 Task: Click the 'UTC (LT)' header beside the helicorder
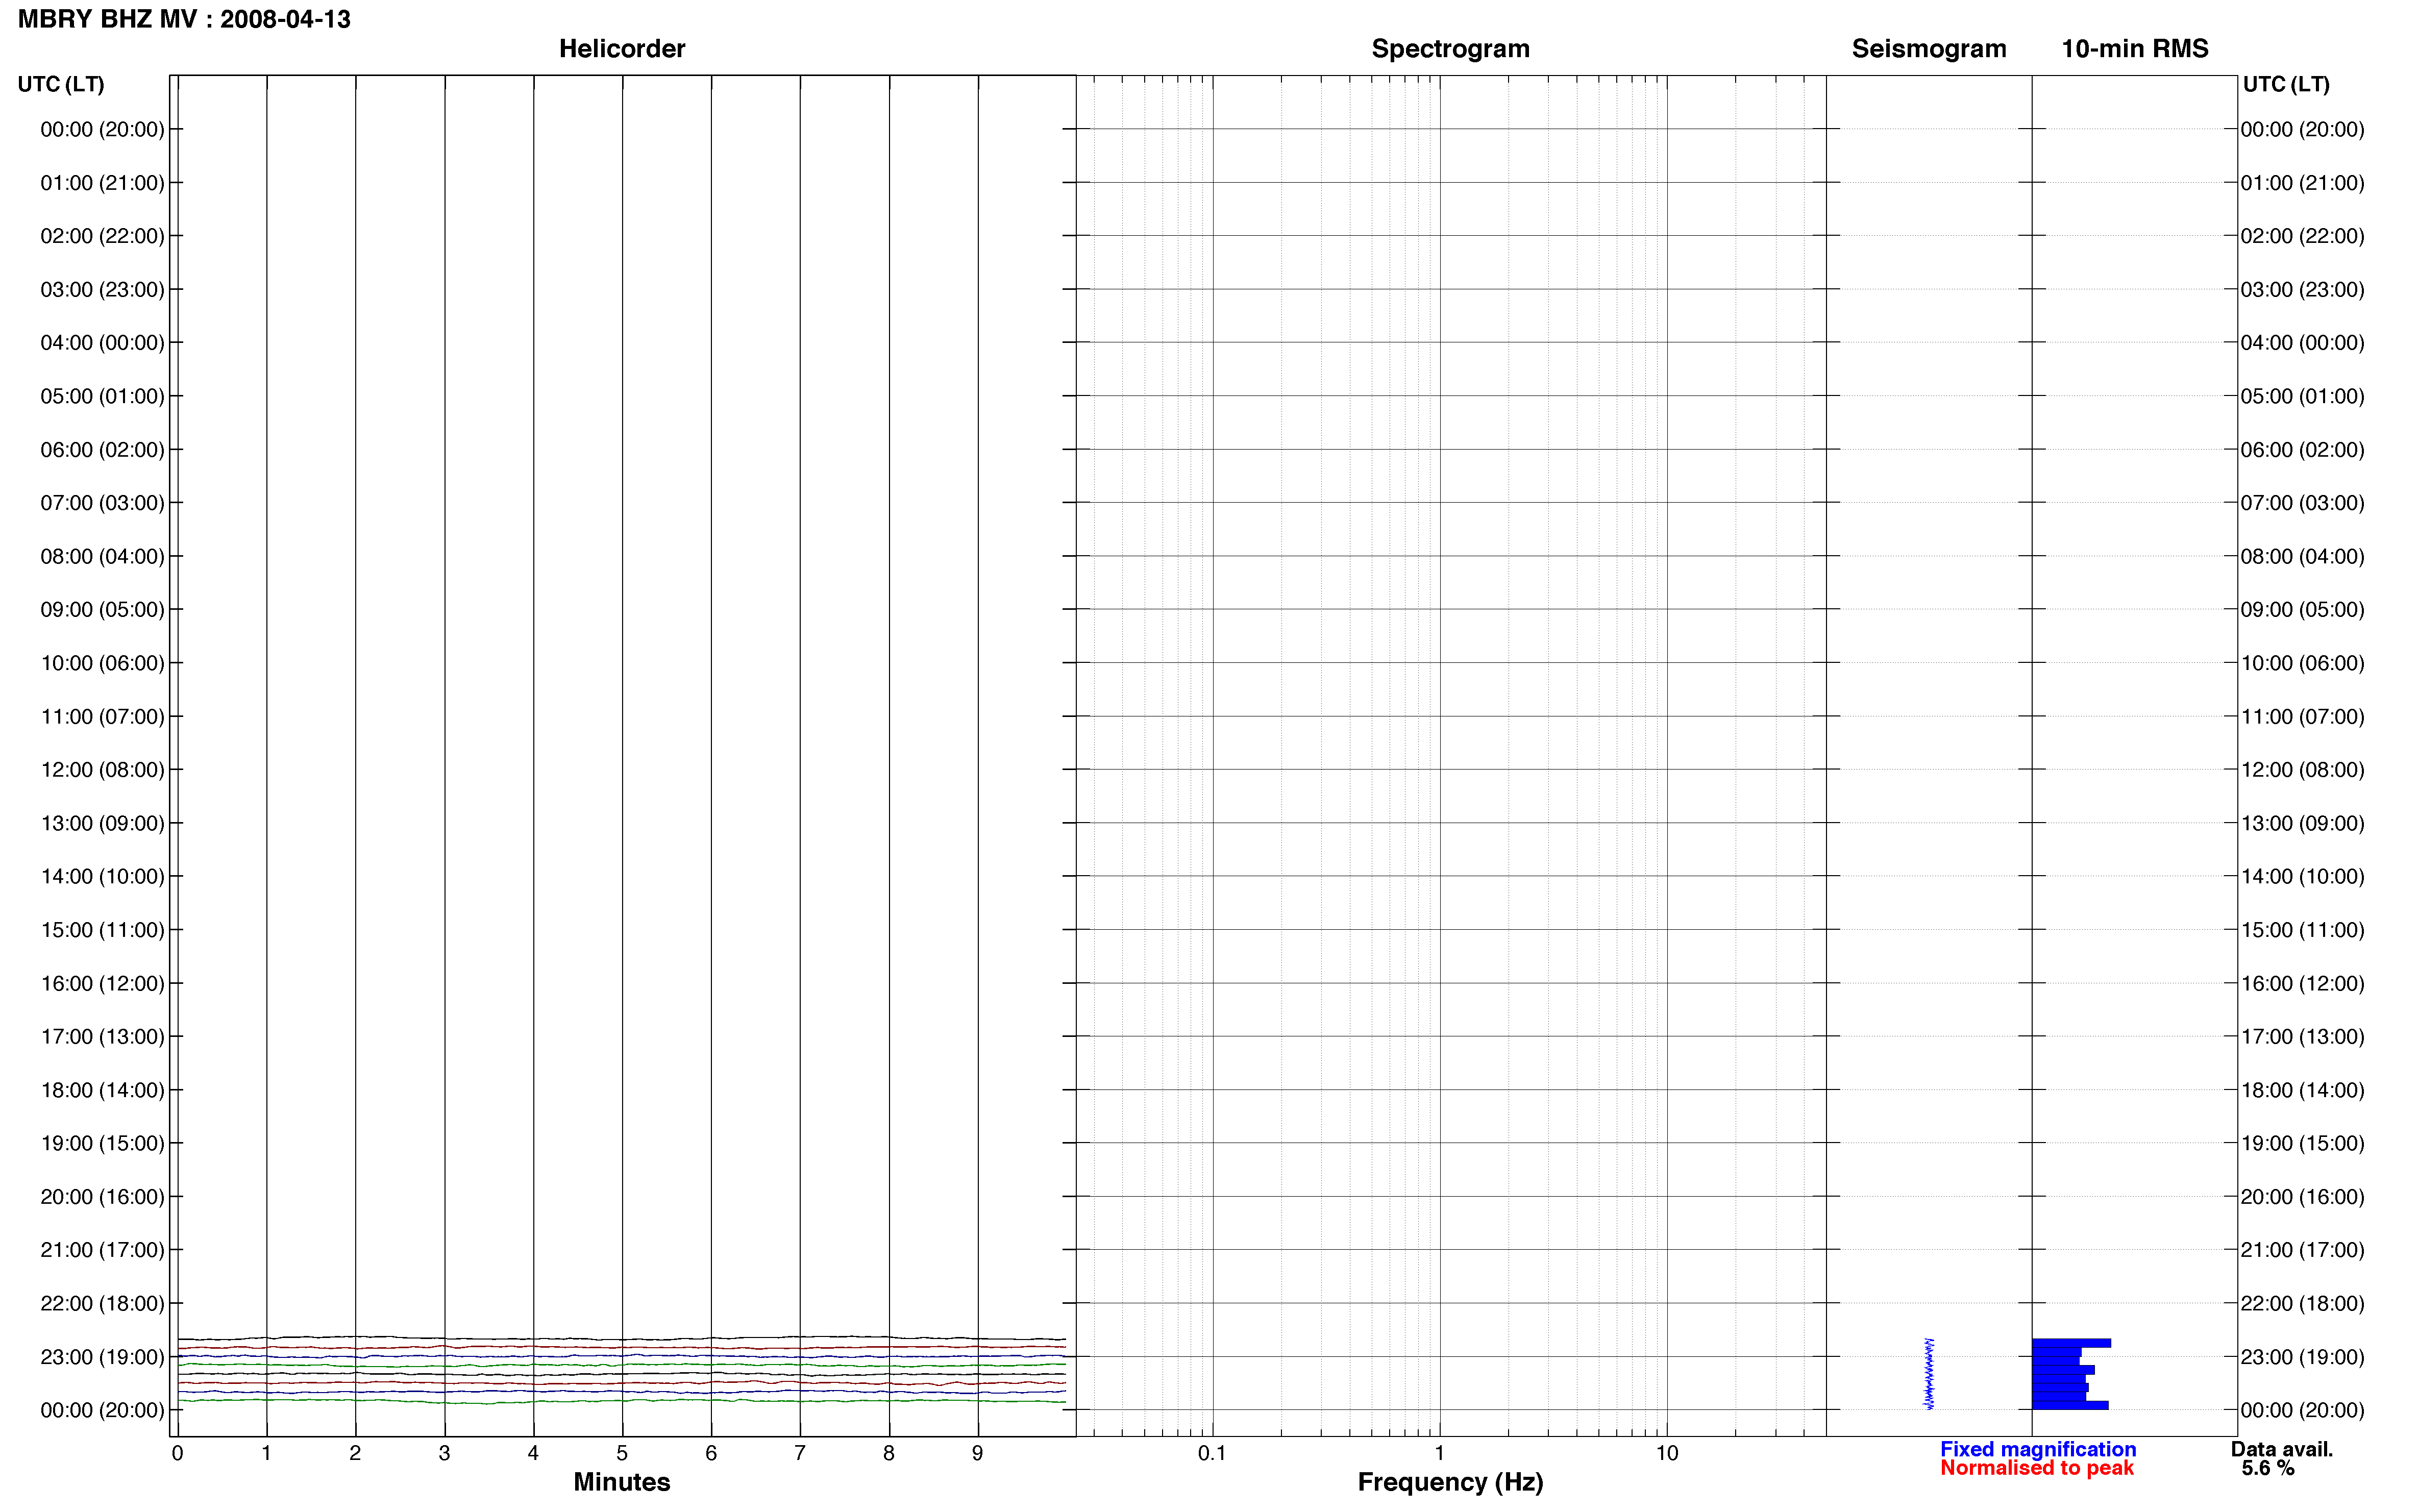pos(61,84)
